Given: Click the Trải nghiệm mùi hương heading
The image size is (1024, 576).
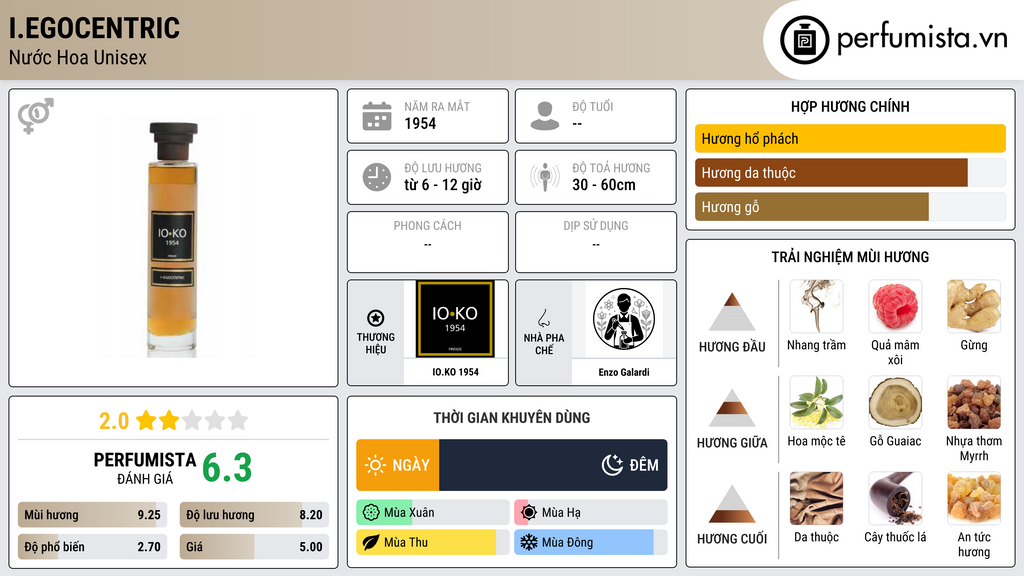Looking at the screenshot, I should click(850, 257).
